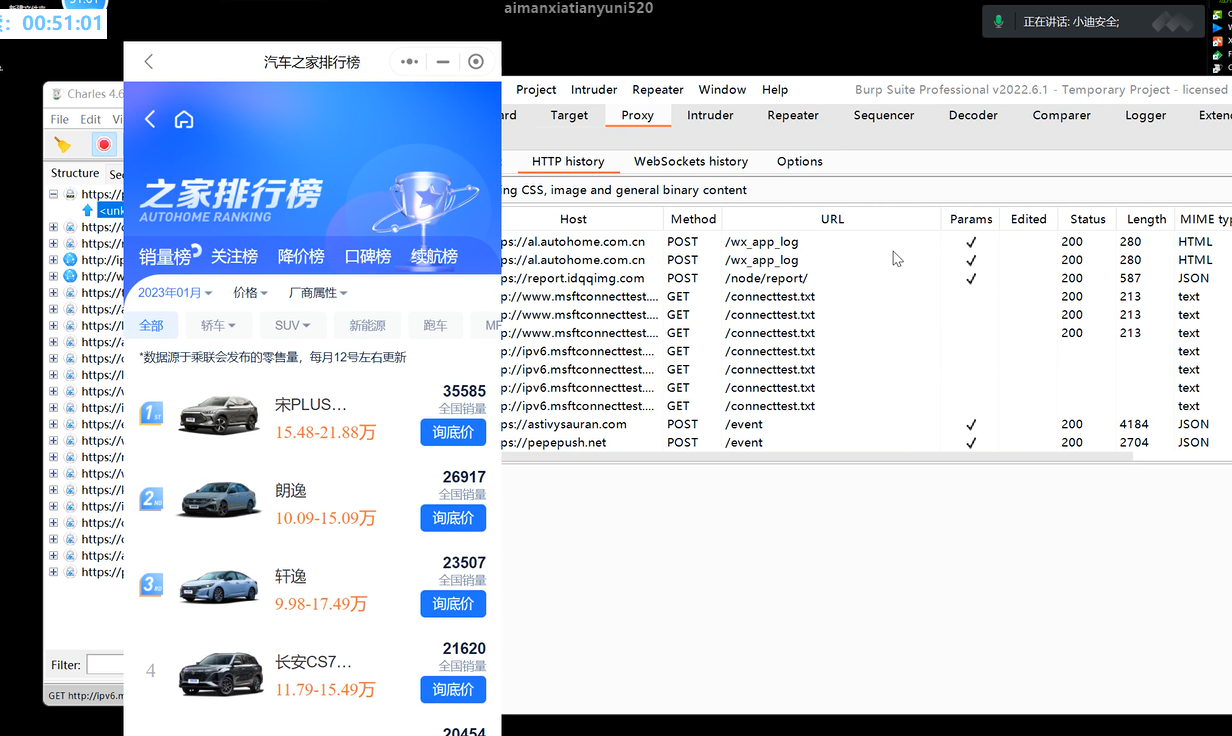Image resolution: width=1232 pixels, height=736 pixels.
Task: Switch to the 销量榜 ranking tab
Action: (166, 257)
